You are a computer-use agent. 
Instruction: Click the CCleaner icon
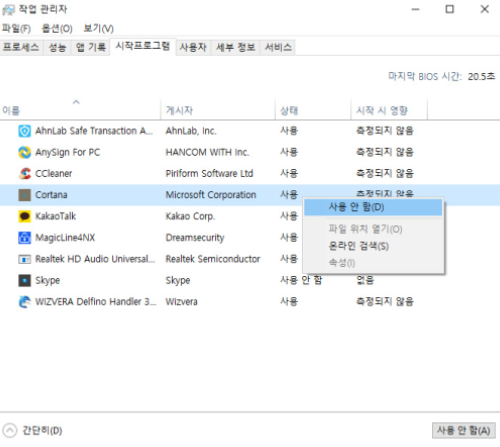(x=24, y=174)
